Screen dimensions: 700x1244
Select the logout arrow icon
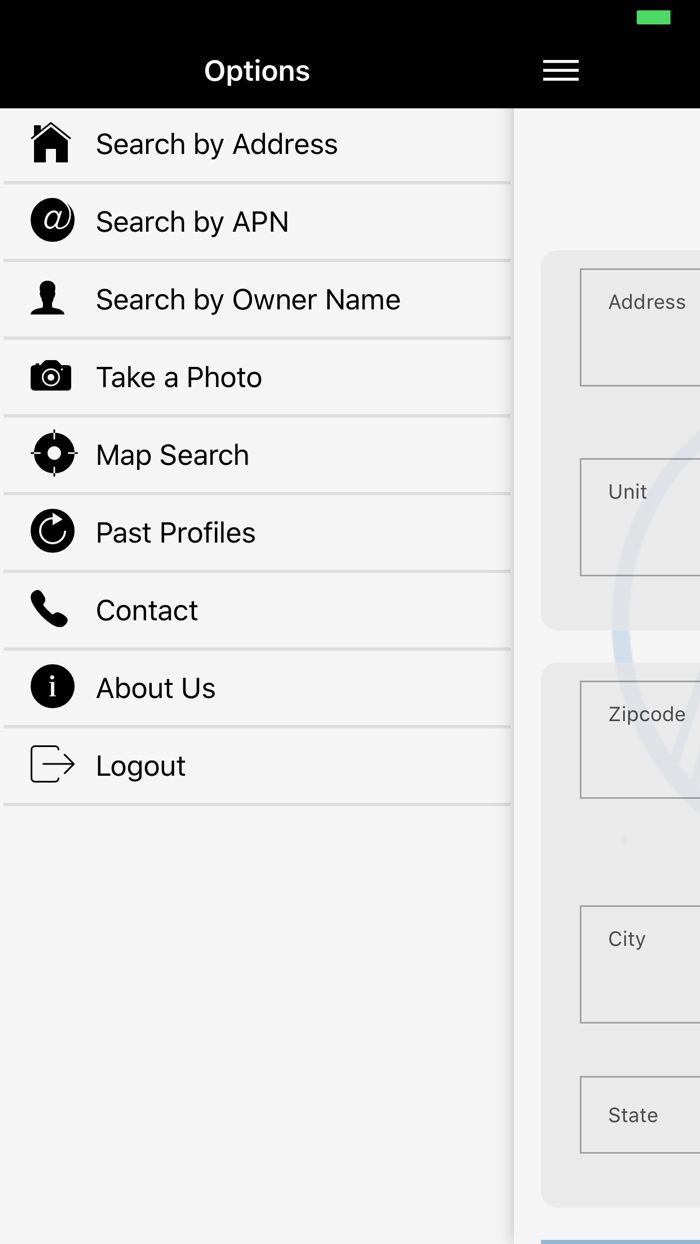[x=52, y=764]
